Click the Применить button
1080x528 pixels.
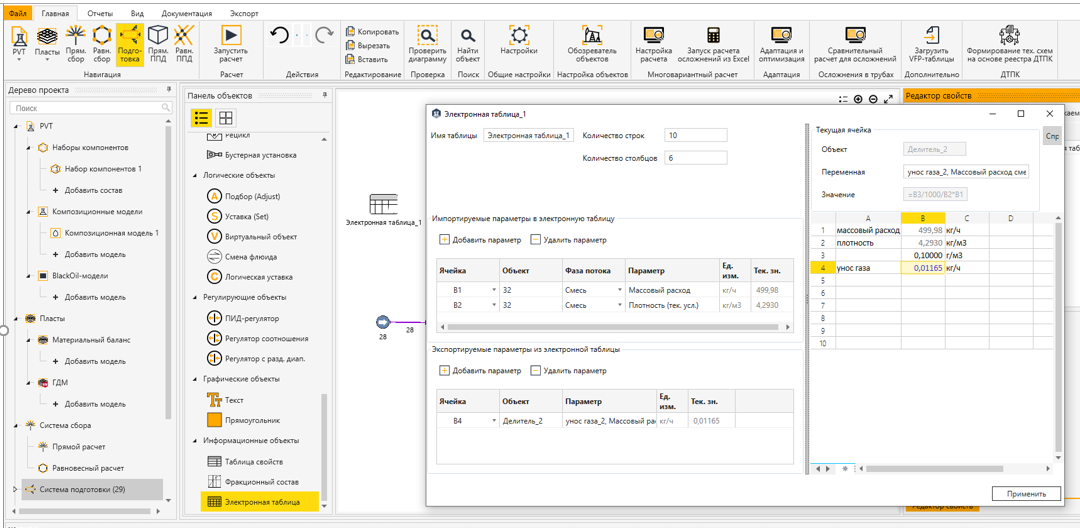click(x=1026, y=494)
